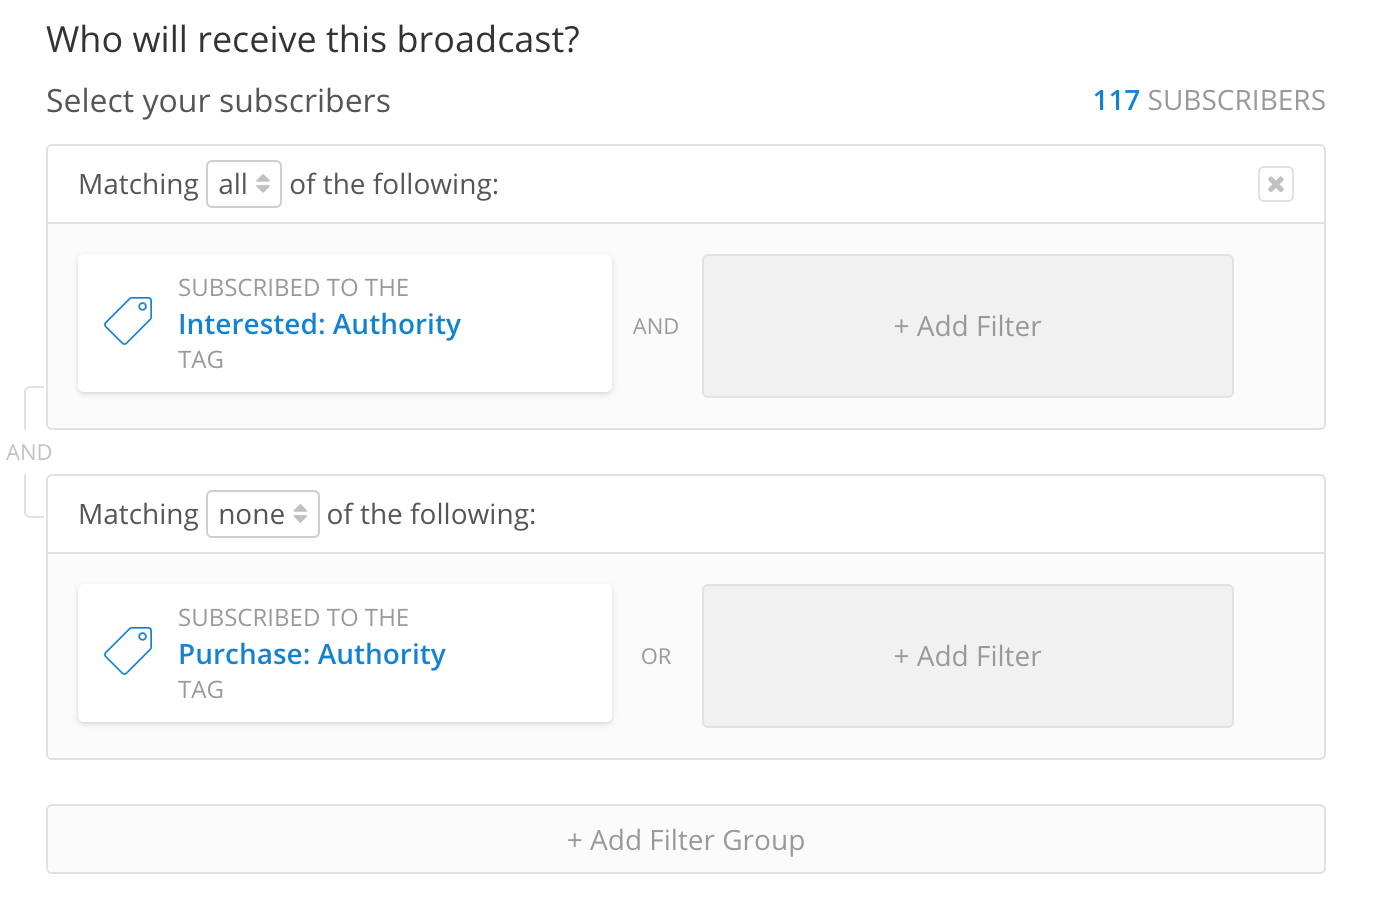The height and width of the screenshot is (908, 1396).
Task: Click the tag icon beside Purchase: Authority
Action: pyautogui.click(x=127, y=650)
